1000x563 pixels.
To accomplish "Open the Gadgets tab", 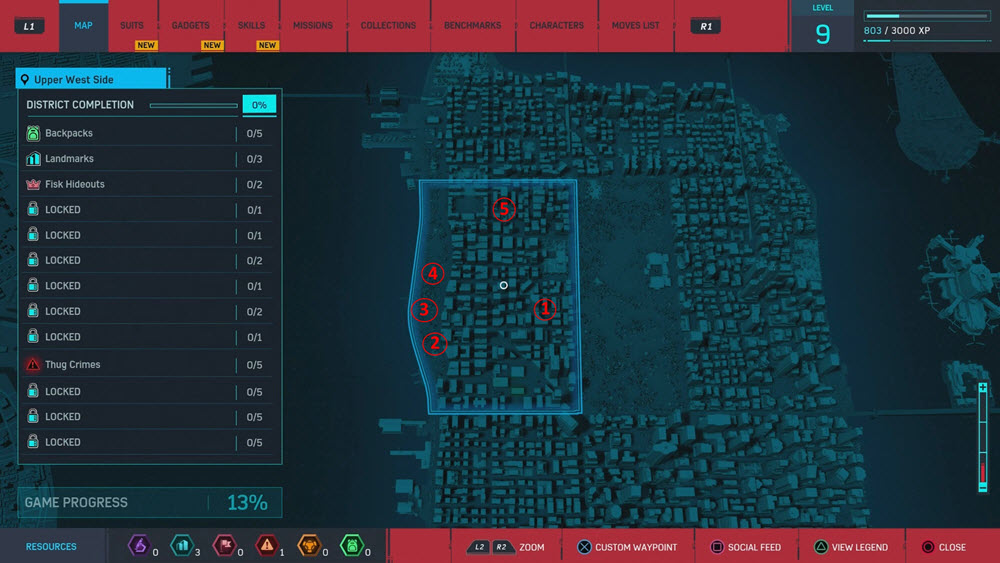I will [x=191, y=26].
